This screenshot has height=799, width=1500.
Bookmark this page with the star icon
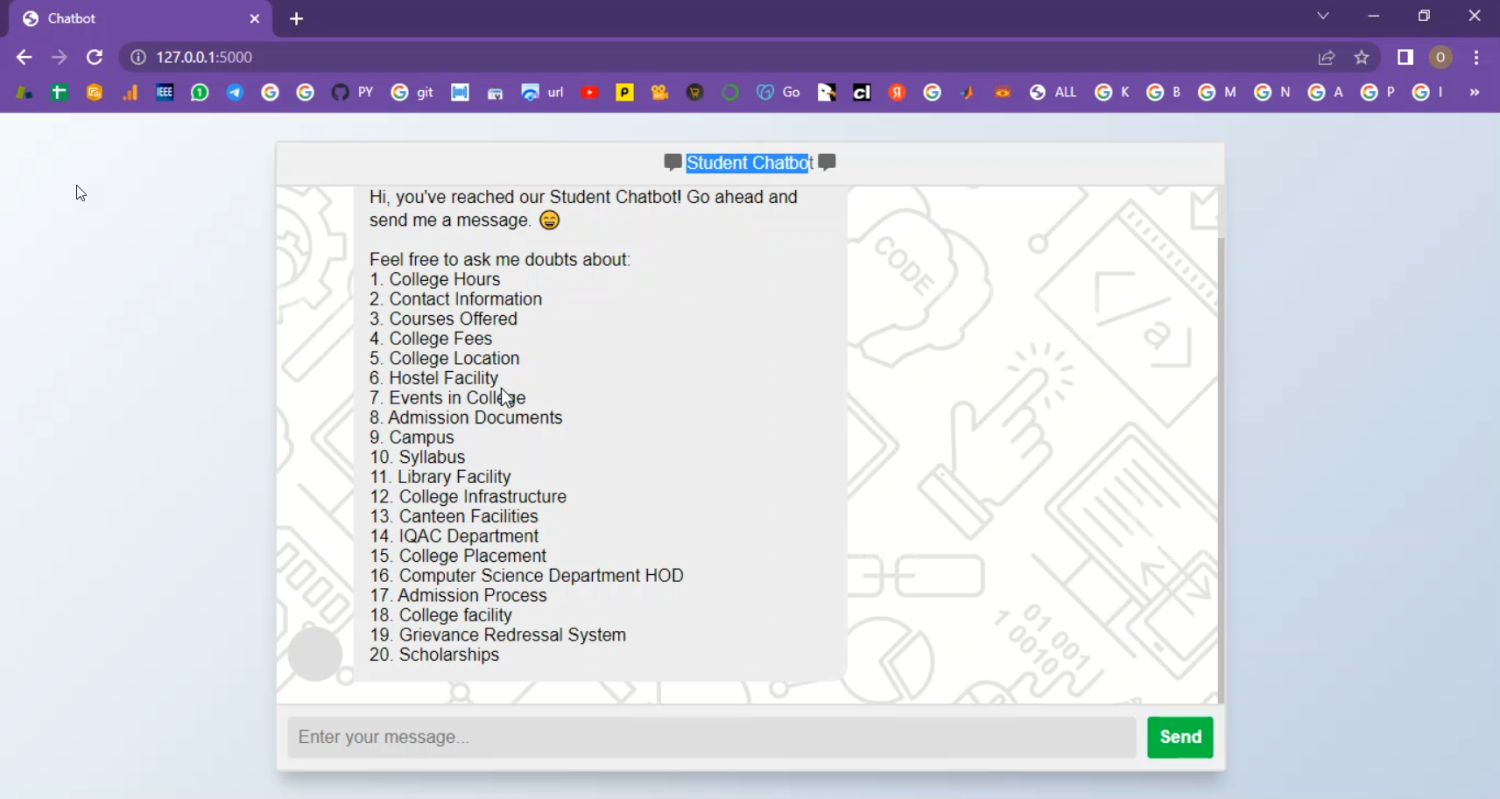(x=1361, y=58)
